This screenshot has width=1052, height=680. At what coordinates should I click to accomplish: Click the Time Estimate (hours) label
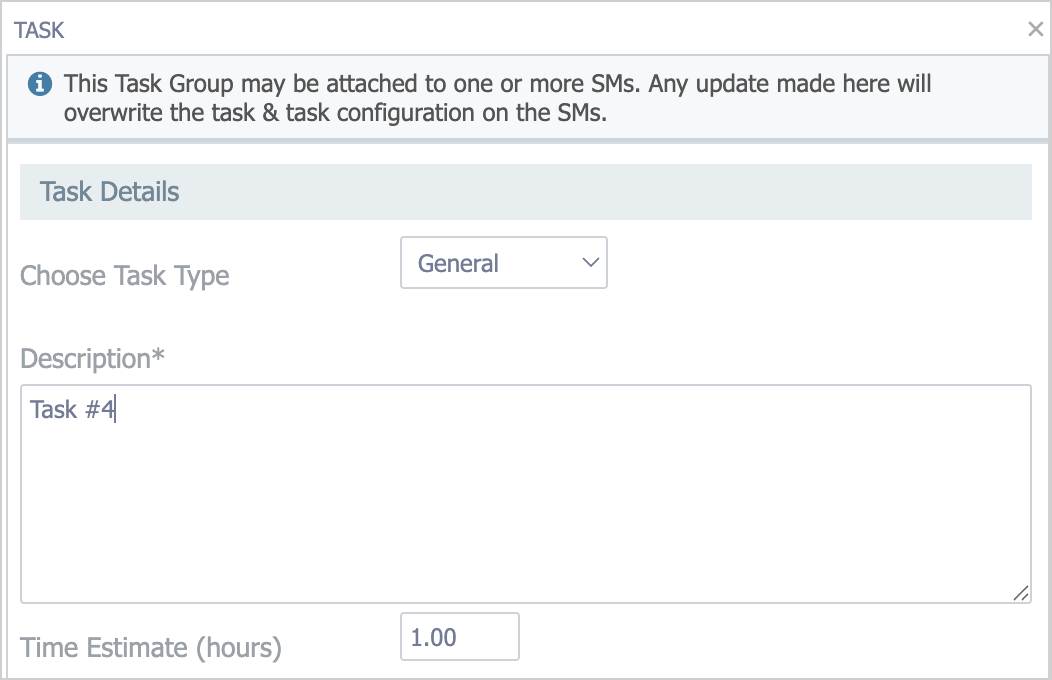(x=151, y=648)
